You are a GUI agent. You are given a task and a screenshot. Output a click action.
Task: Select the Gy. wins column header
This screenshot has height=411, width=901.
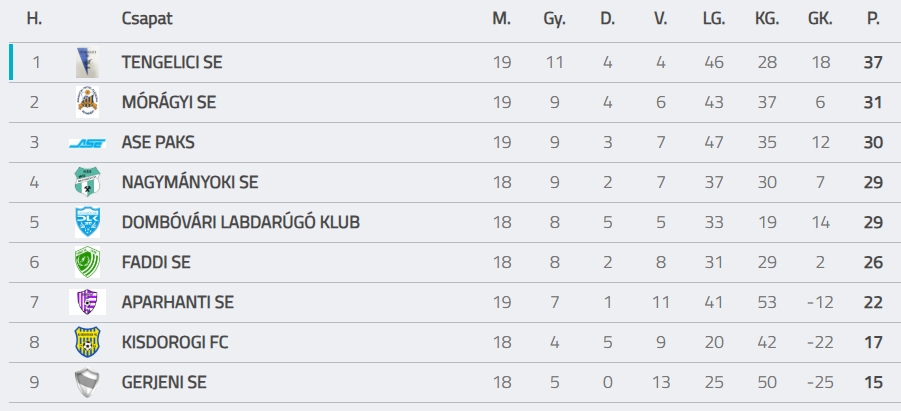pos(555,20)
